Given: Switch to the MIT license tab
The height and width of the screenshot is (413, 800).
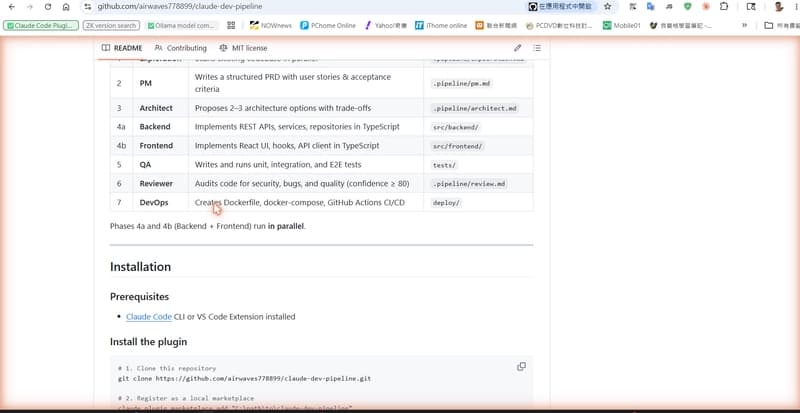Looking at the screenshot, I should click(243, 48).
